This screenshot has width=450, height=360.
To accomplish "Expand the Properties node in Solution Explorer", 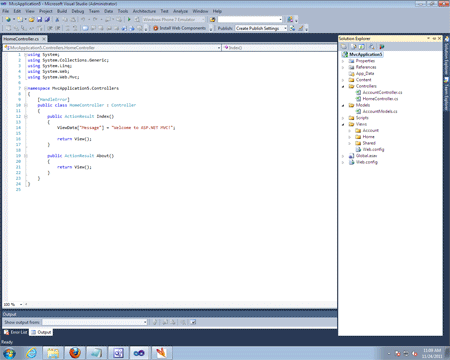I will click(343, 61).
